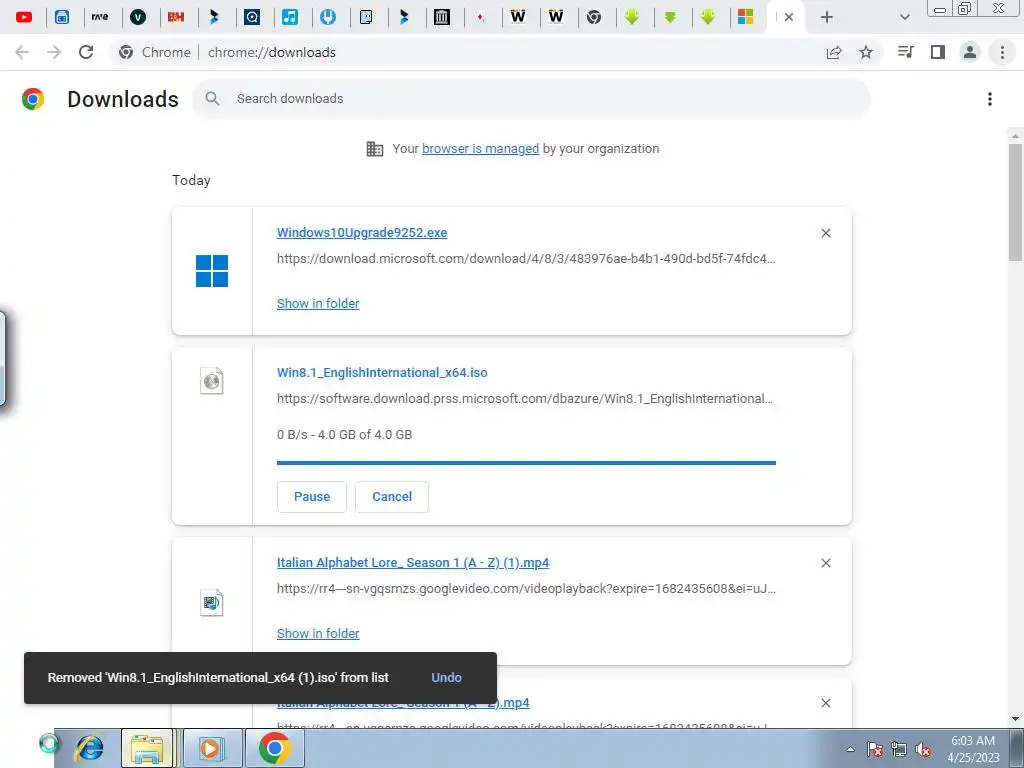Open Windows Explorer from taskbar
Image resolution: width=1024 pixels, height=768 pixels.
coord(147,748)
